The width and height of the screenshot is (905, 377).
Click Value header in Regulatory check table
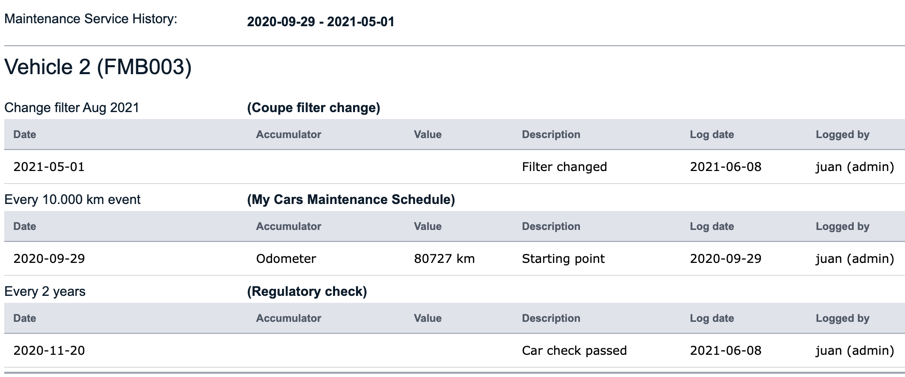(428, 318)
